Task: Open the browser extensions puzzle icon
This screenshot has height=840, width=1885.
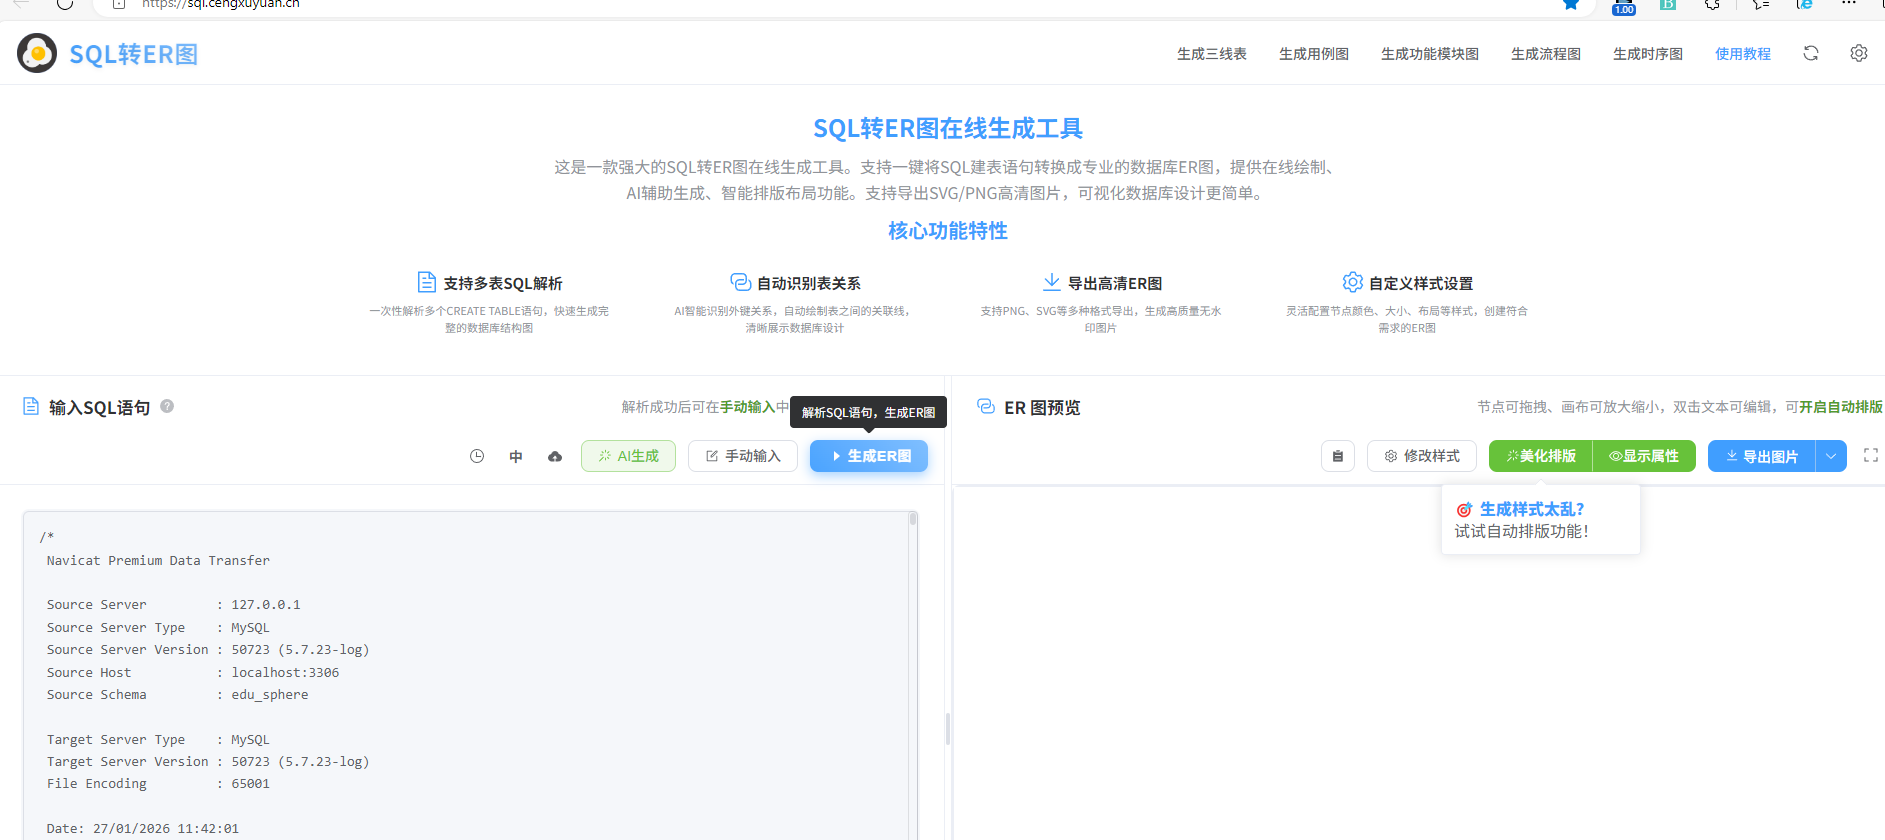Action: 1713,4
